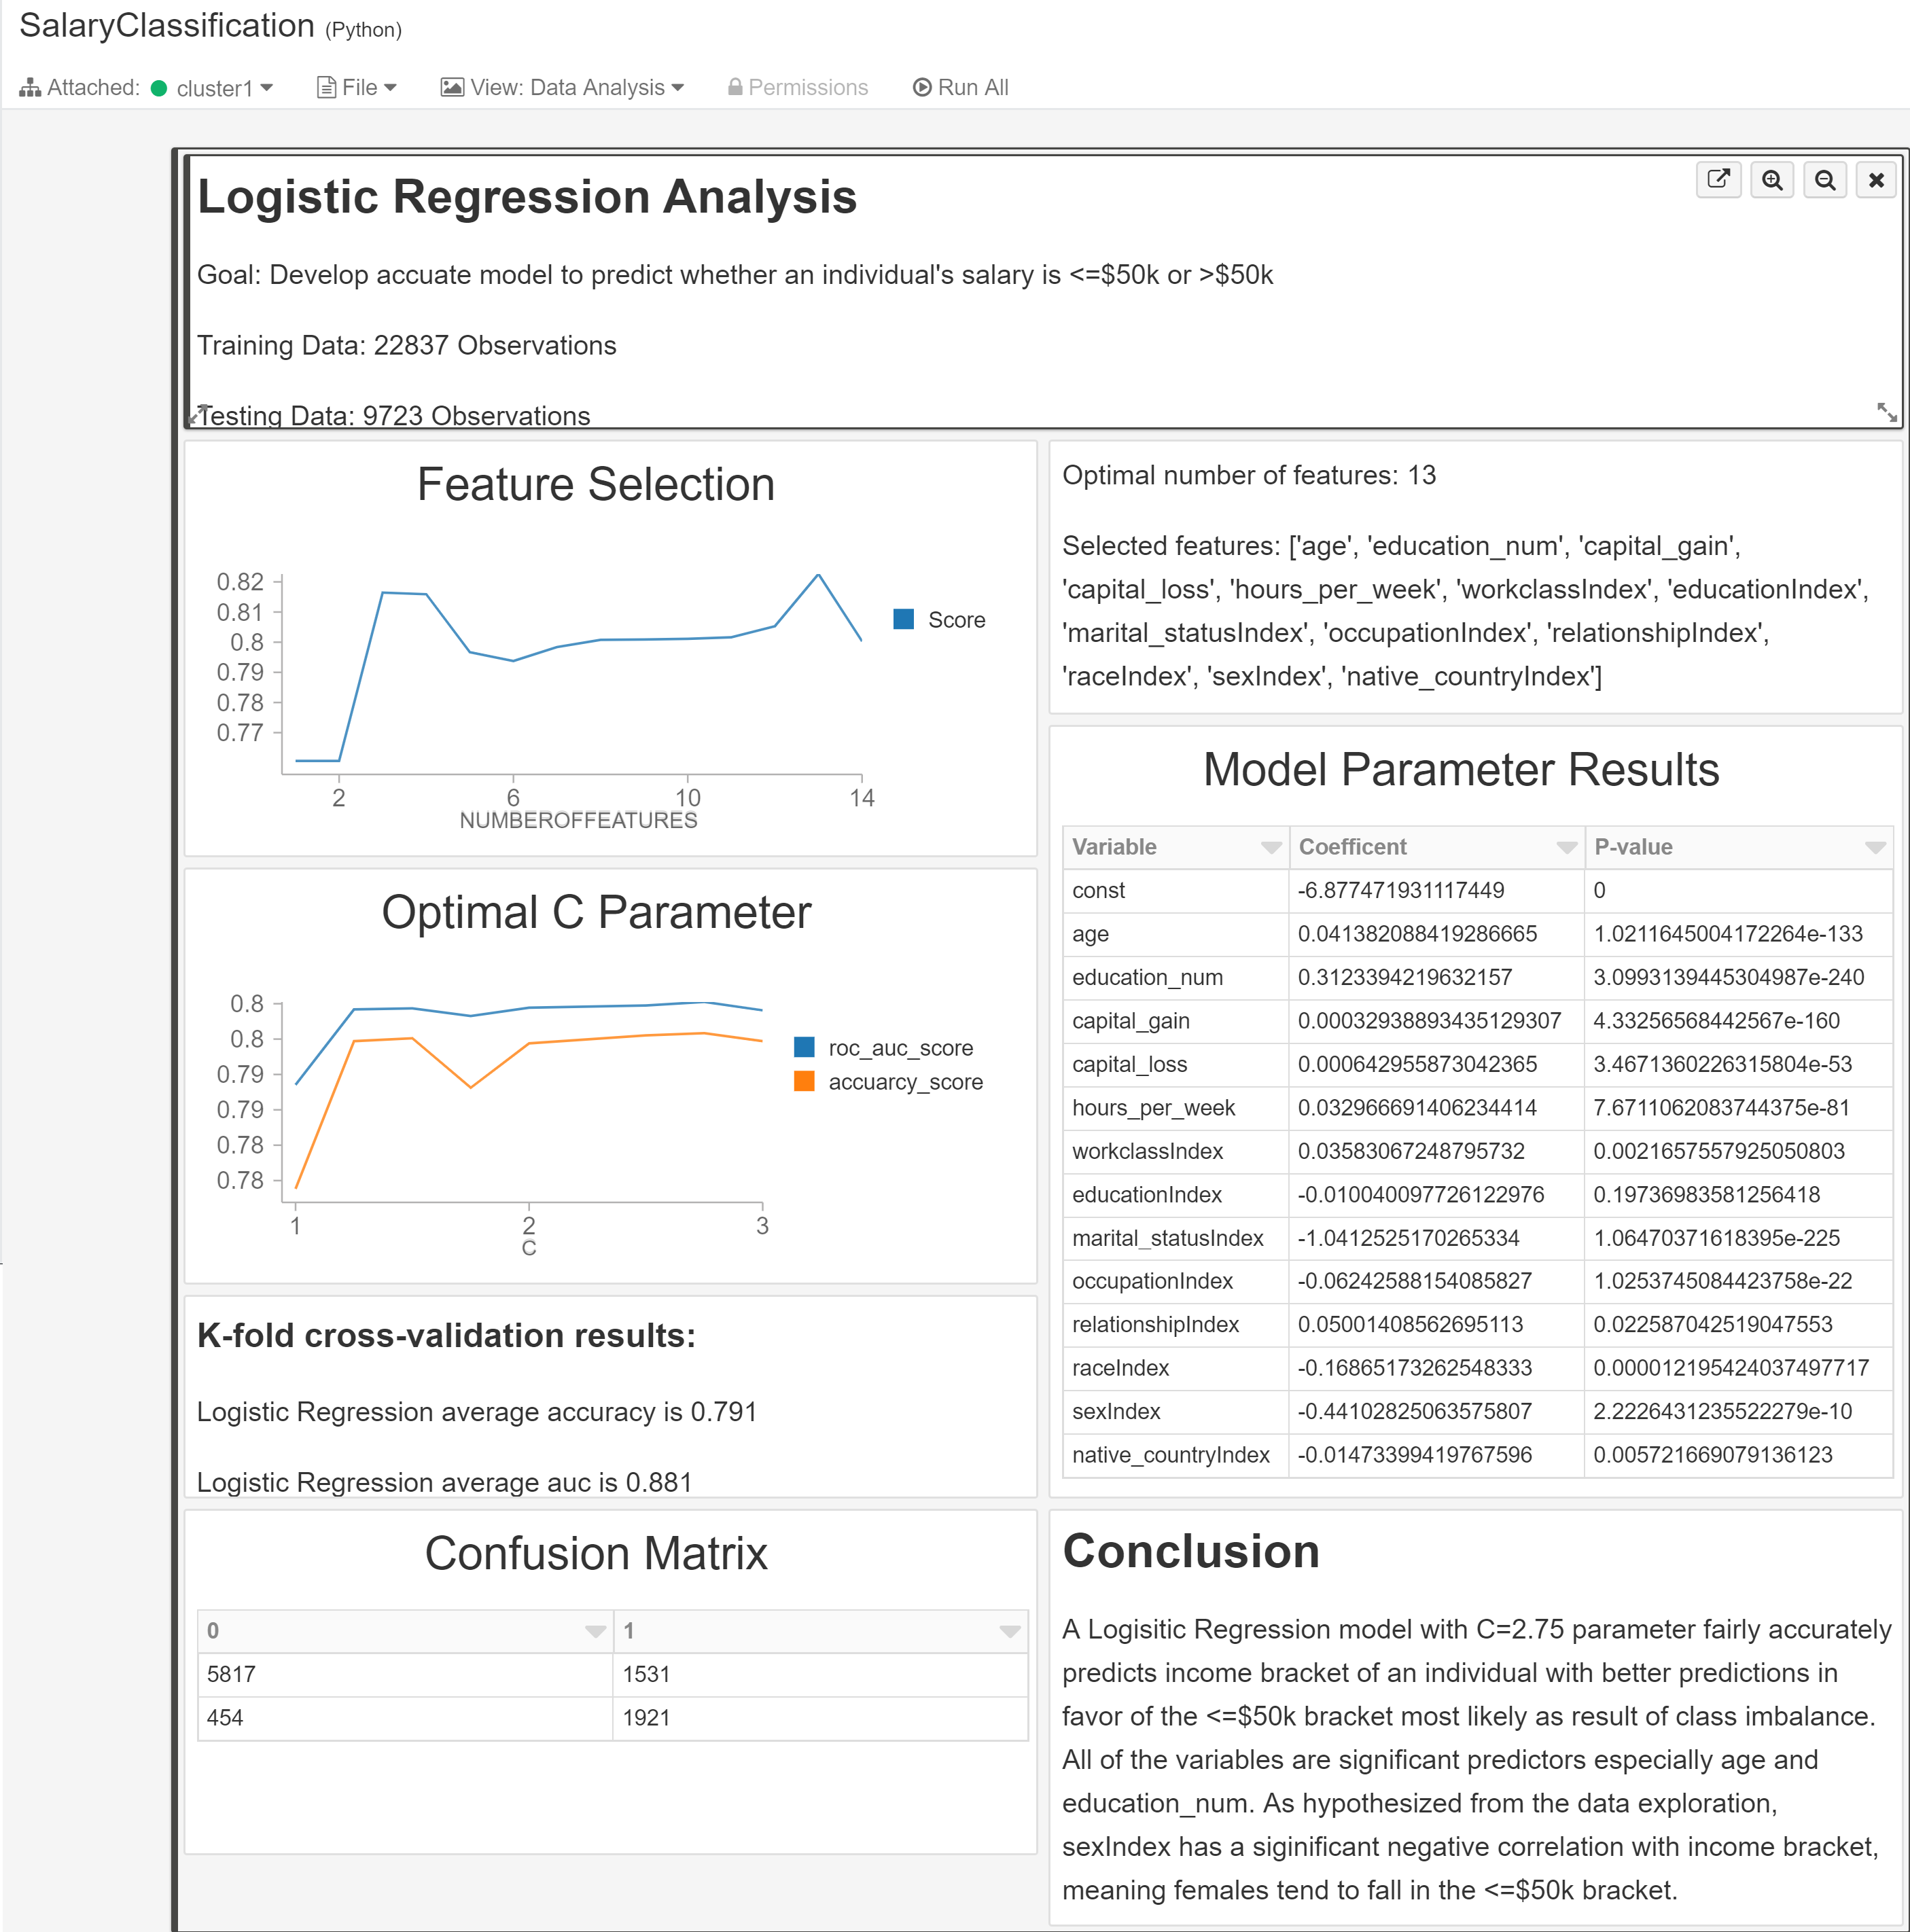Click confusion matrix cell 5817
This screenshot has width=1910, height=1932.
405,1674
